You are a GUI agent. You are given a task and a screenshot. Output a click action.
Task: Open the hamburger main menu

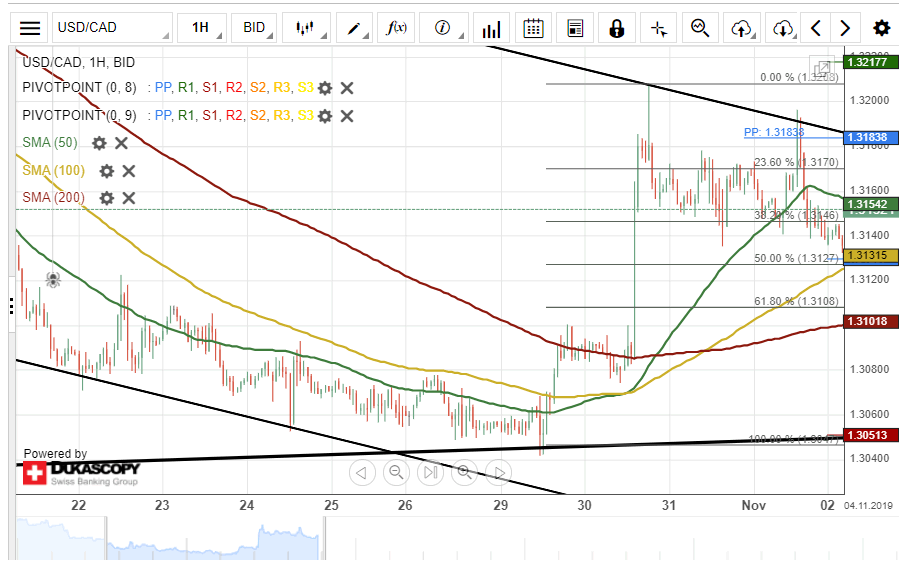31,28
